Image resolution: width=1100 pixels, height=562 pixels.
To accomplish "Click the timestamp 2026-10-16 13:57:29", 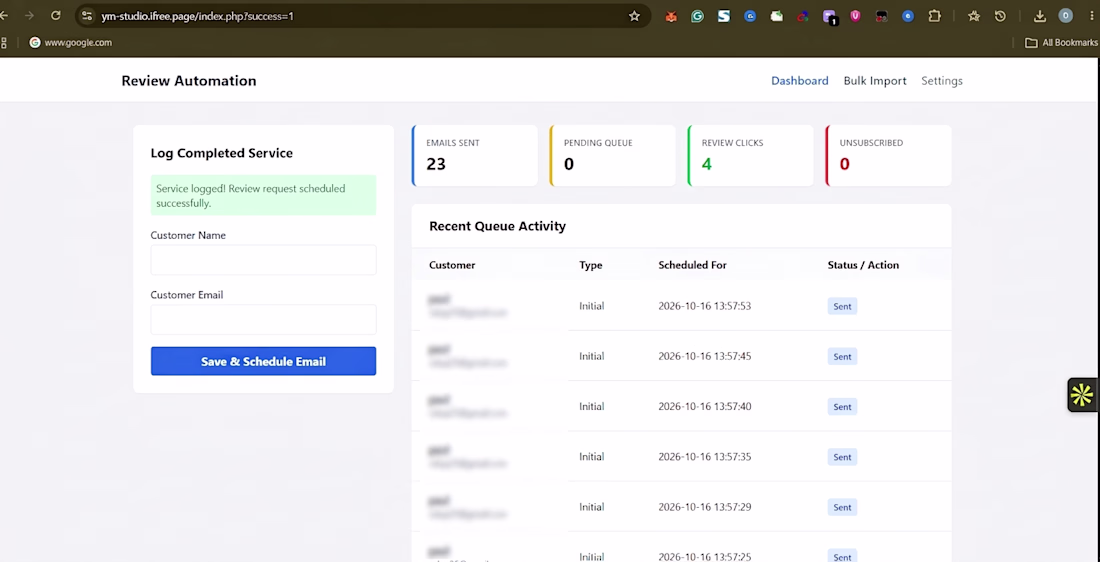I will point(704,507).
